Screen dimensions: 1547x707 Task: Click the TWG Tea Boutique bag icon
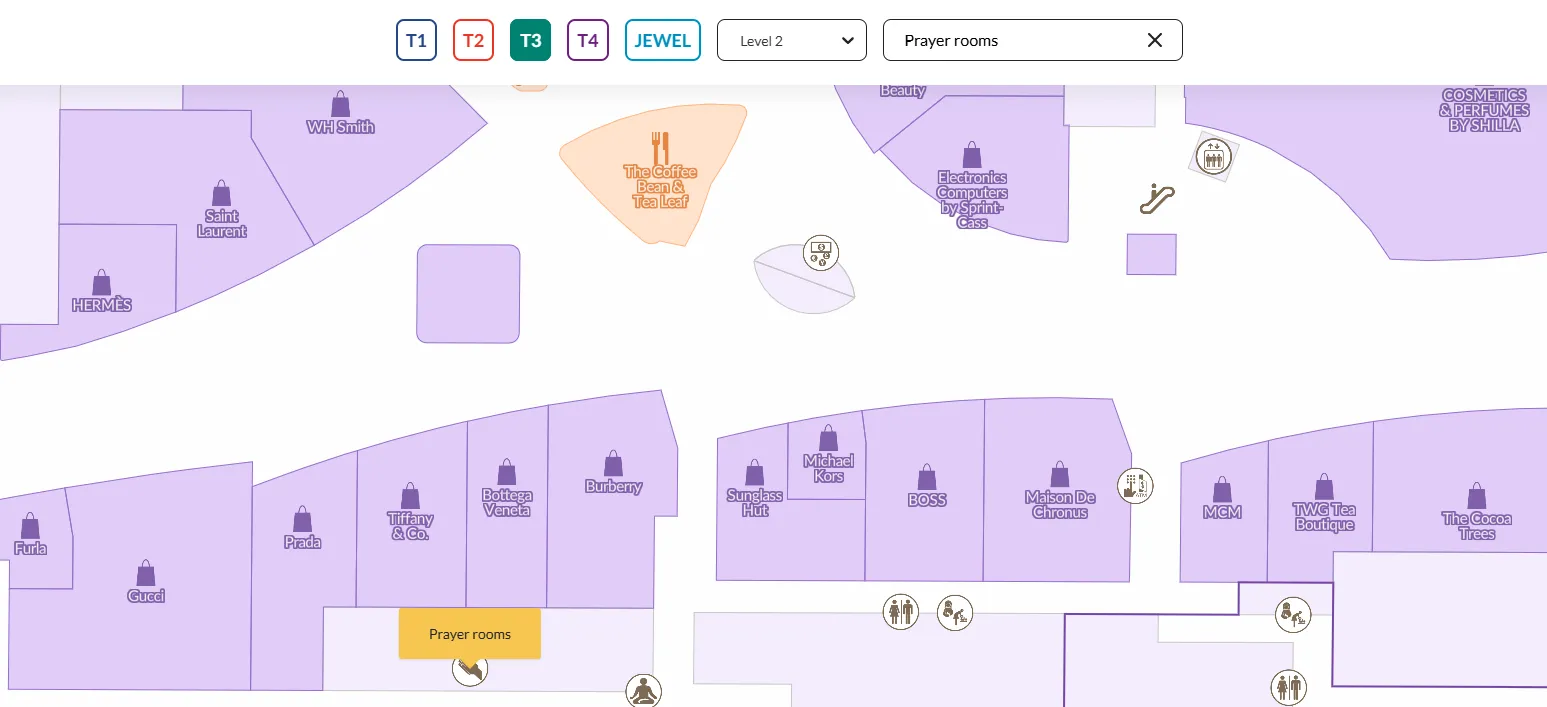(1324, 487)
